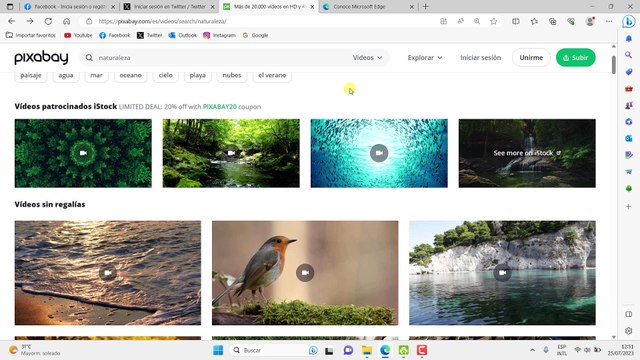Click the weather widget on taskbar

tap(35, 350)
